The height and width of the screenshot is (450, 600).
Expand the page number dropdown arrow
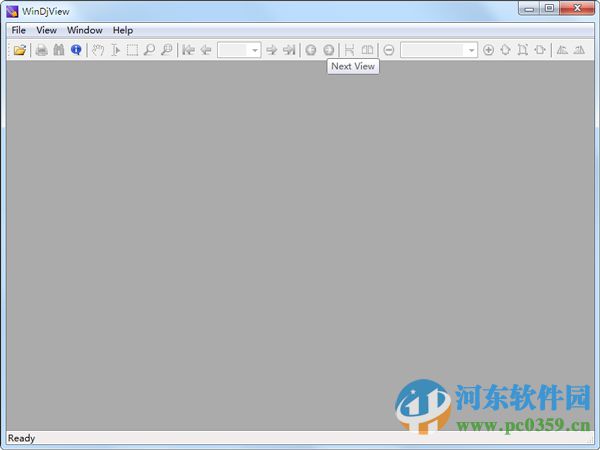point(254,50)
